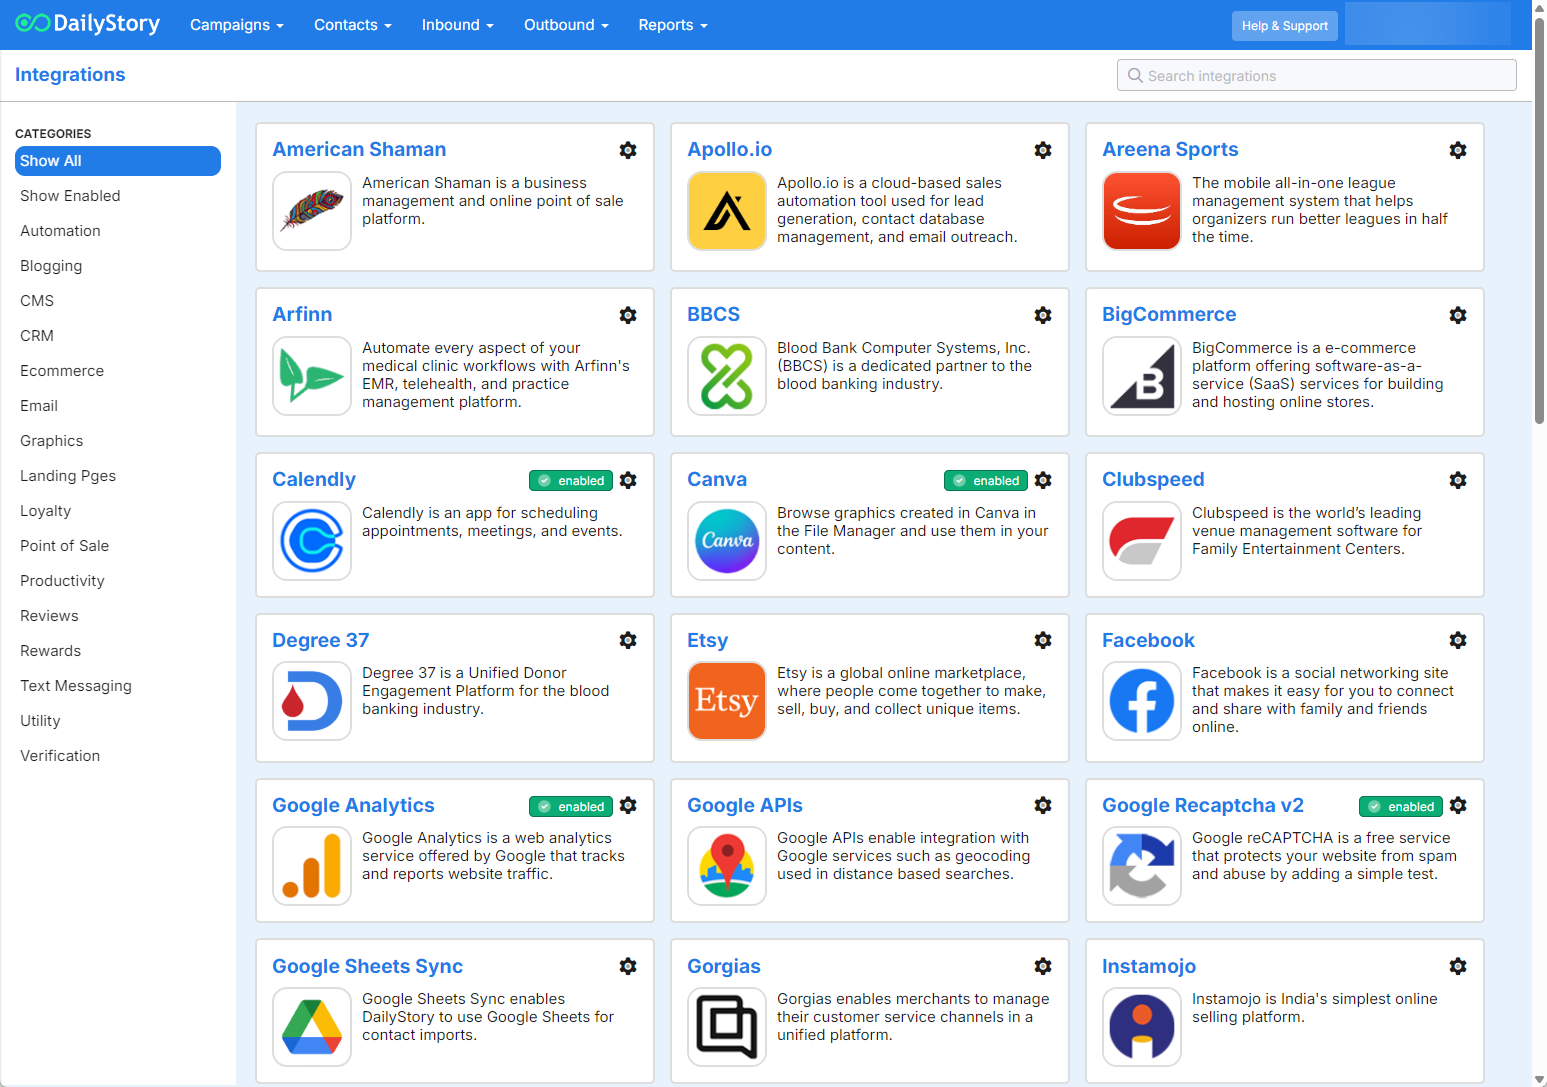Click the Apollo.io yellow logo

tap(727, 211)
